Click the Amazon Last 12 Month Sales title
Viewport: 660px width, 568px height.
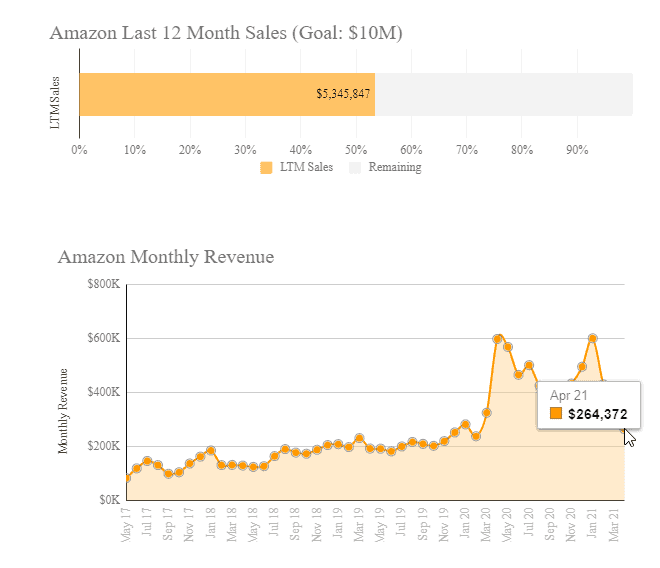pos(226,33)
